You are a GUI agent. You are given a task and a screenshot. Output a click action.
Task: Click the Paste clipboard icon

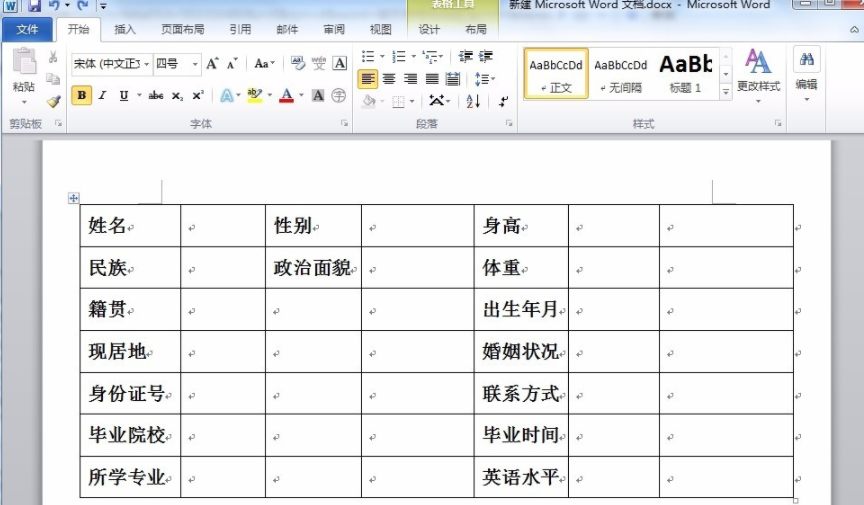[x=24, y=61]
